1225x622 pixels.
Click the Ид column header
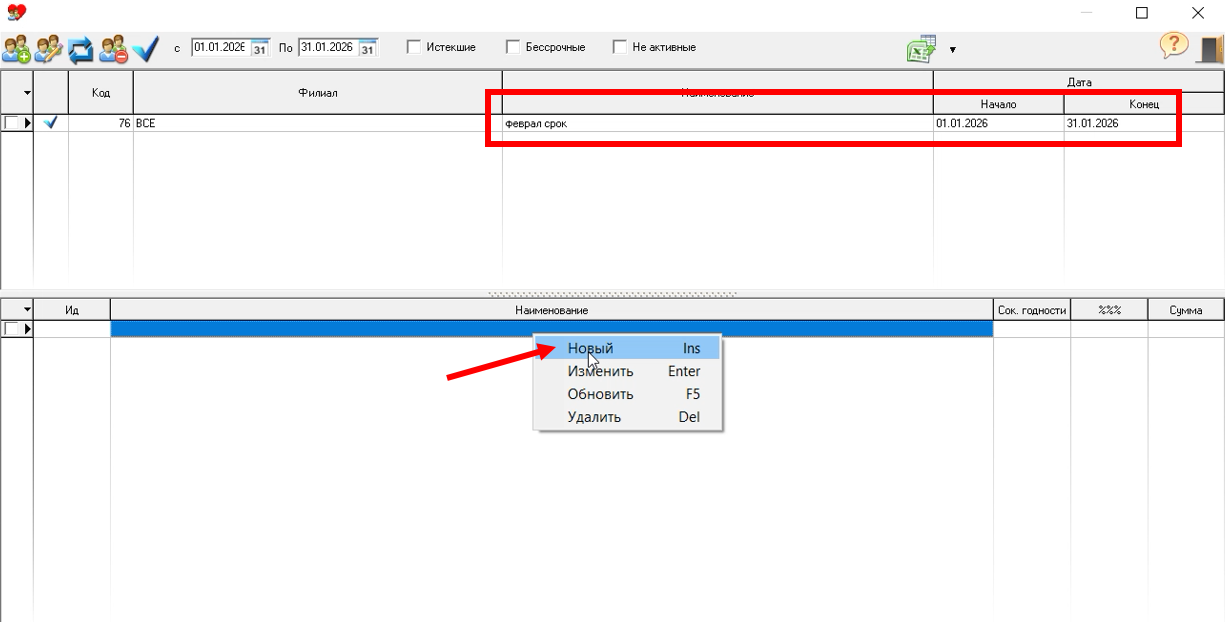click(x=72, y=310)
